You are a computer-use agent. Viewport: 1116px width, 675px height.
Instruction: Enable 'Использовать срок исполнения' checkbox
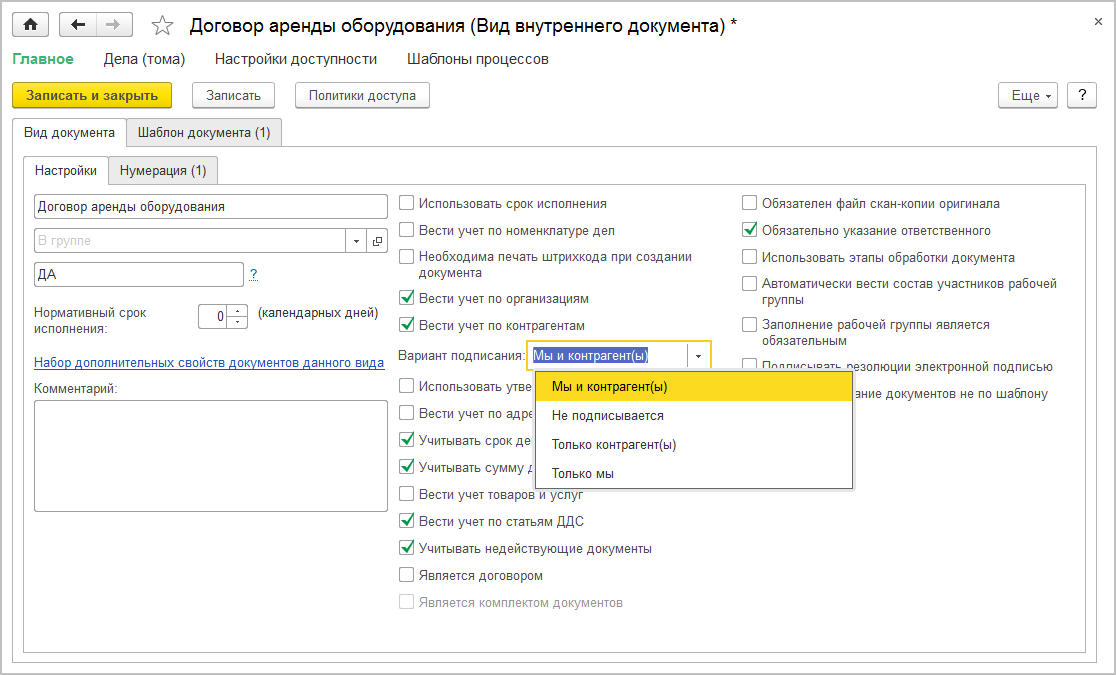pyautogui.click(x=406, y=203)
